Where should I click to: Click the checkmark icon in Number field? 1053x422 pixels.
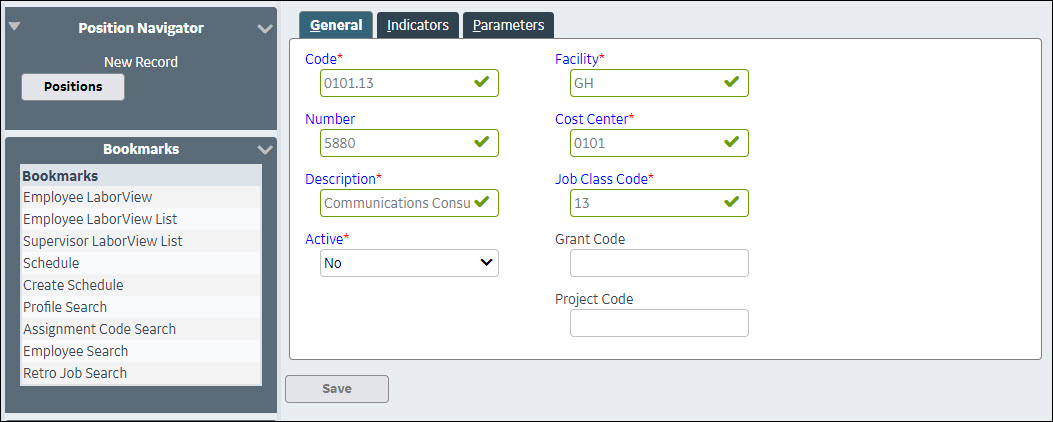[x=482, y=143]
